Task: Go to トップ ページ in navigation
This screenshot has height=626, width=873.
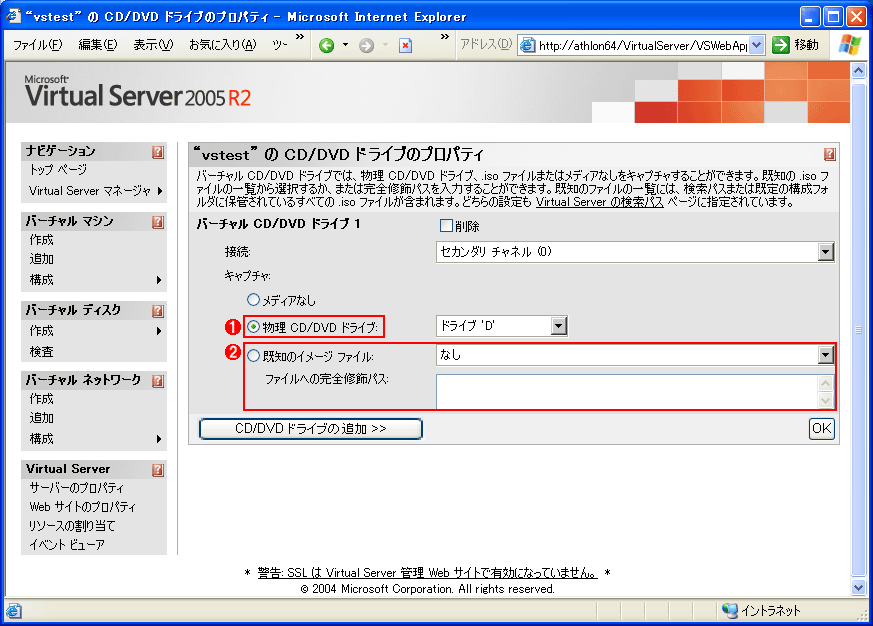Action: pyautogui.click(x=58, y=170)
